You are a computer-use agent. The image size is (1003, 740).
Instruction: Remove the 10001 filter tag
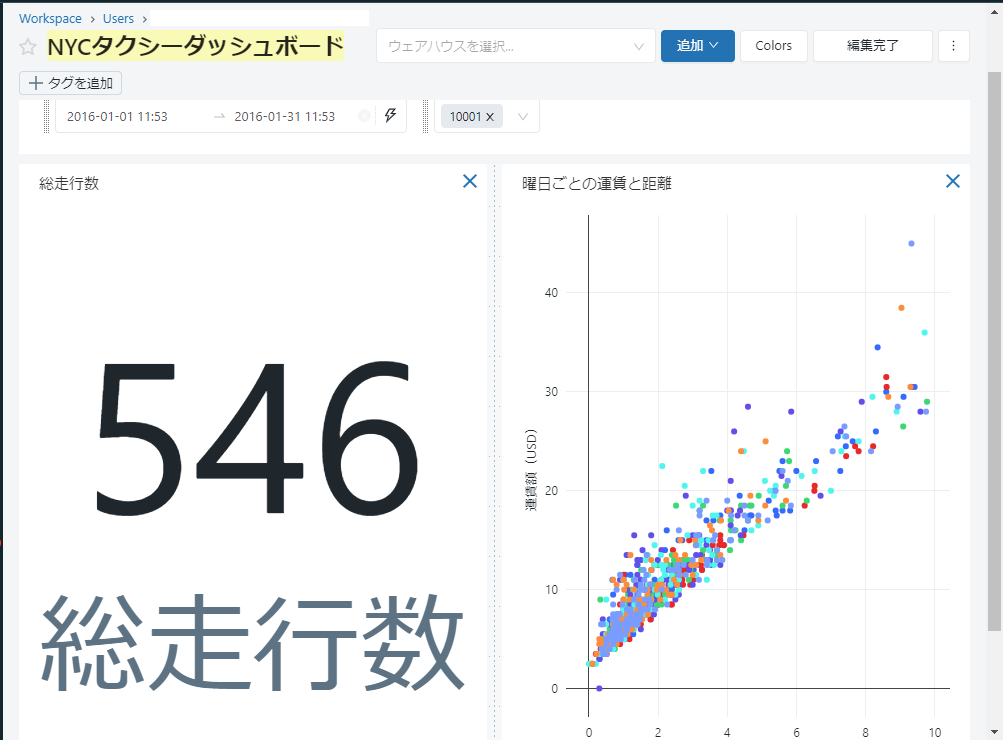(x=490, y=117)
